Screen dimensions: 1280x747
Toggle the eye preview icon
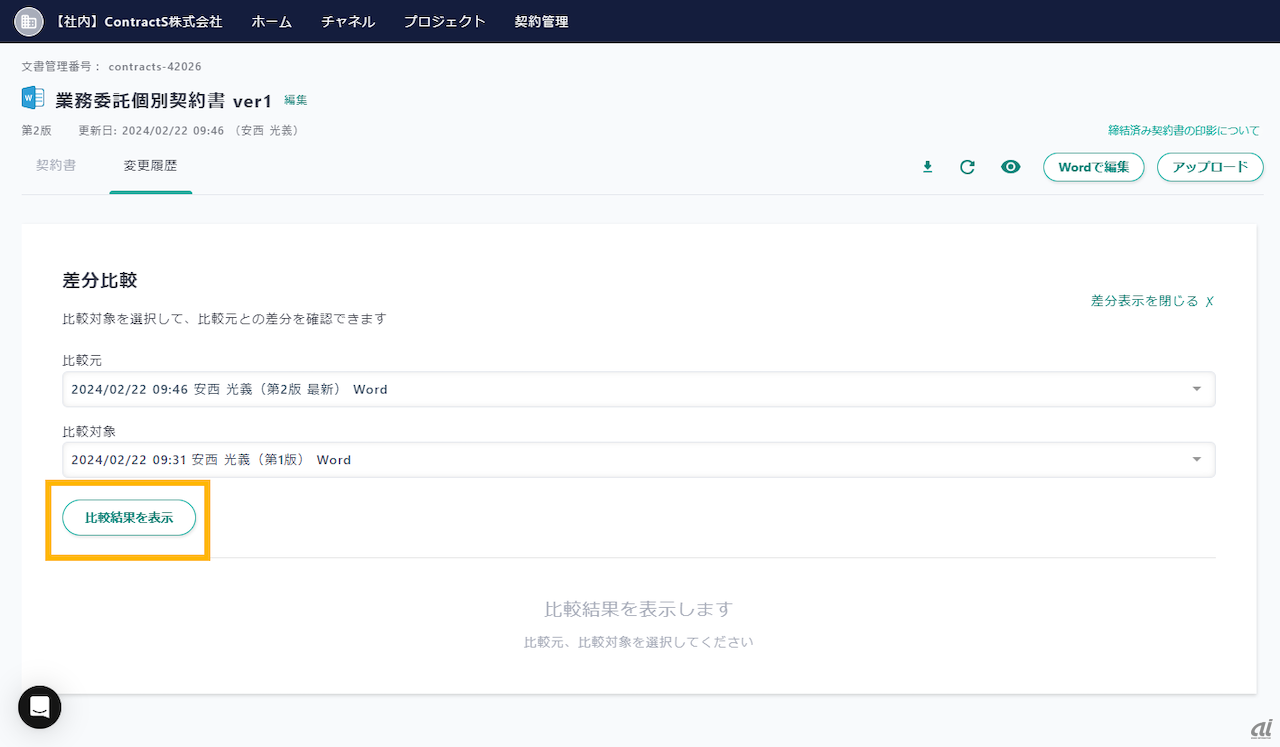tap(1010, 167)
